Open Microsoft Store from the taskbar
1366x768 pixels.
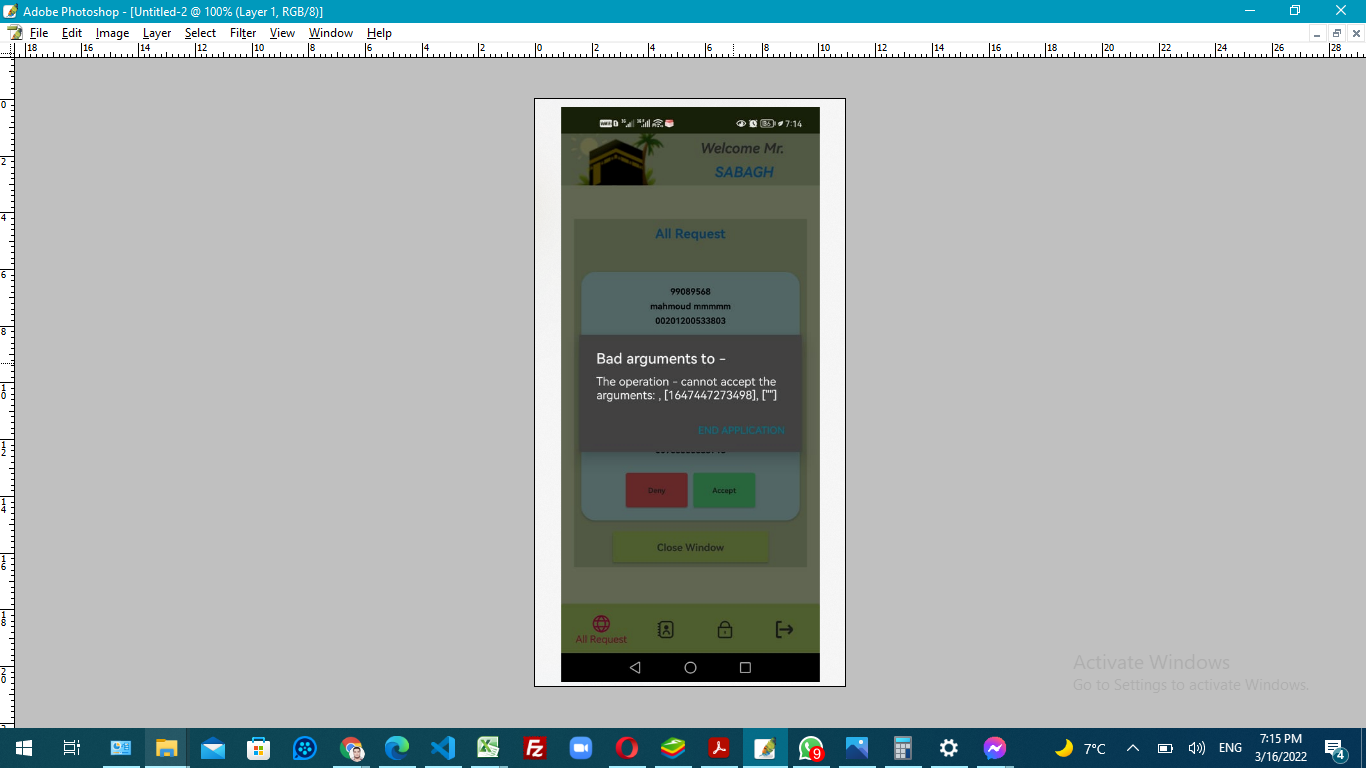coord(259,748)
